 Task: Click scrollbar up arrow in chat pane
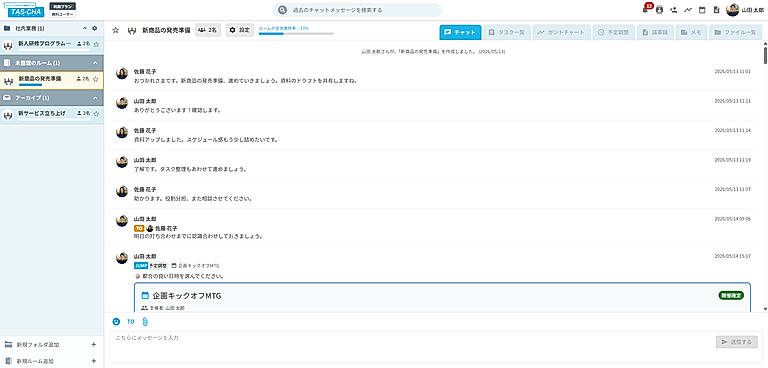765,44
